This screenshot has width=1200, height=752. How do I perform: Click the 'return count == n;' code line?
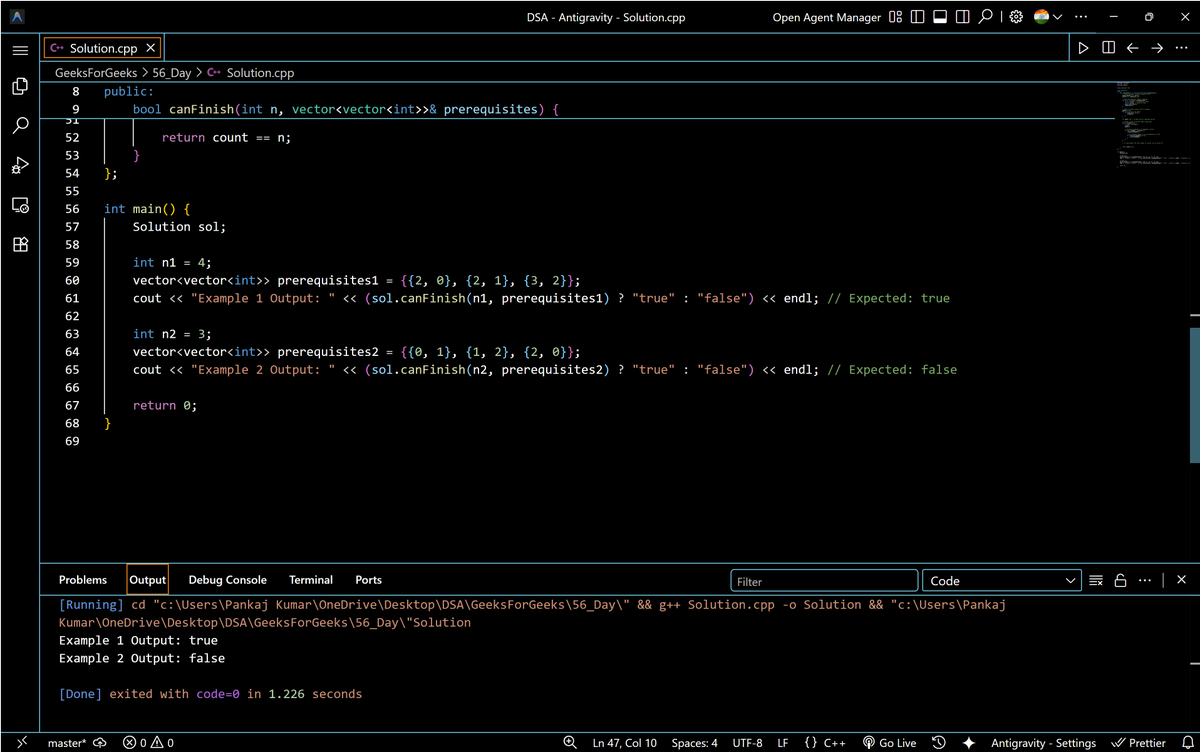pos(226,137)
